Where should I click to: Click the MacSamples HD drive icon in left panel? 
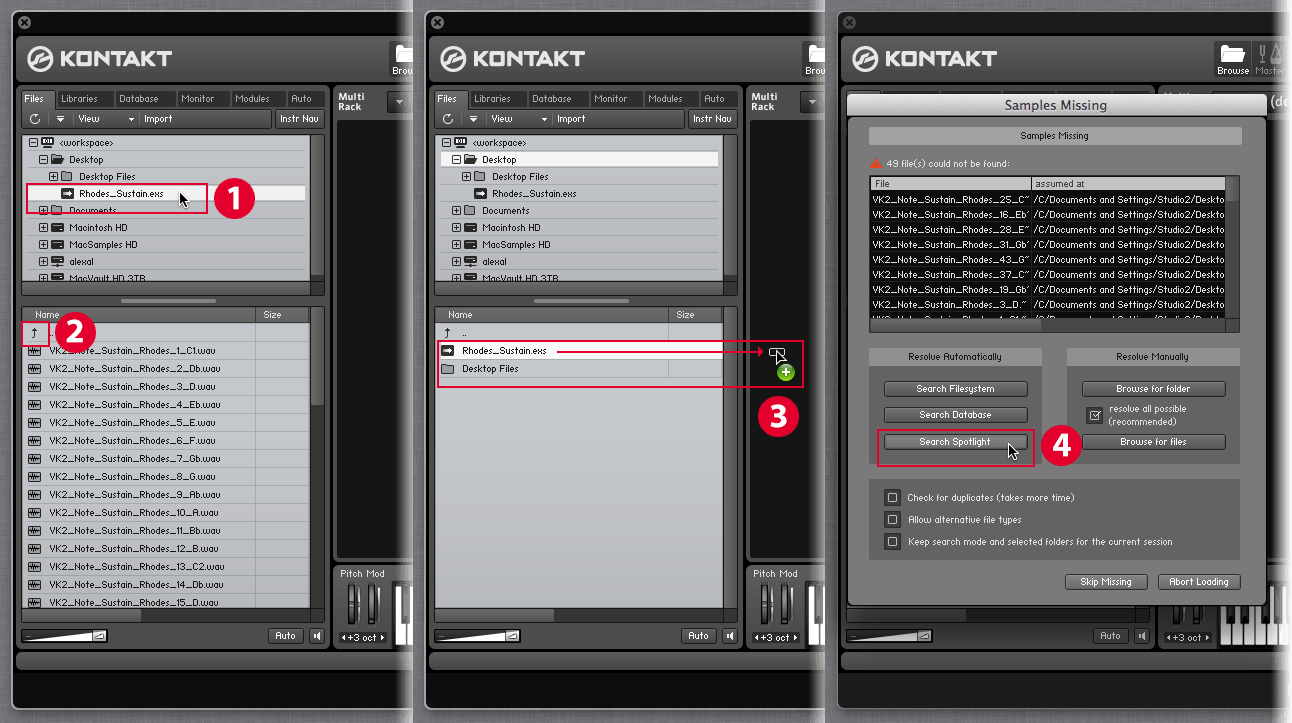tap(57, 245)
